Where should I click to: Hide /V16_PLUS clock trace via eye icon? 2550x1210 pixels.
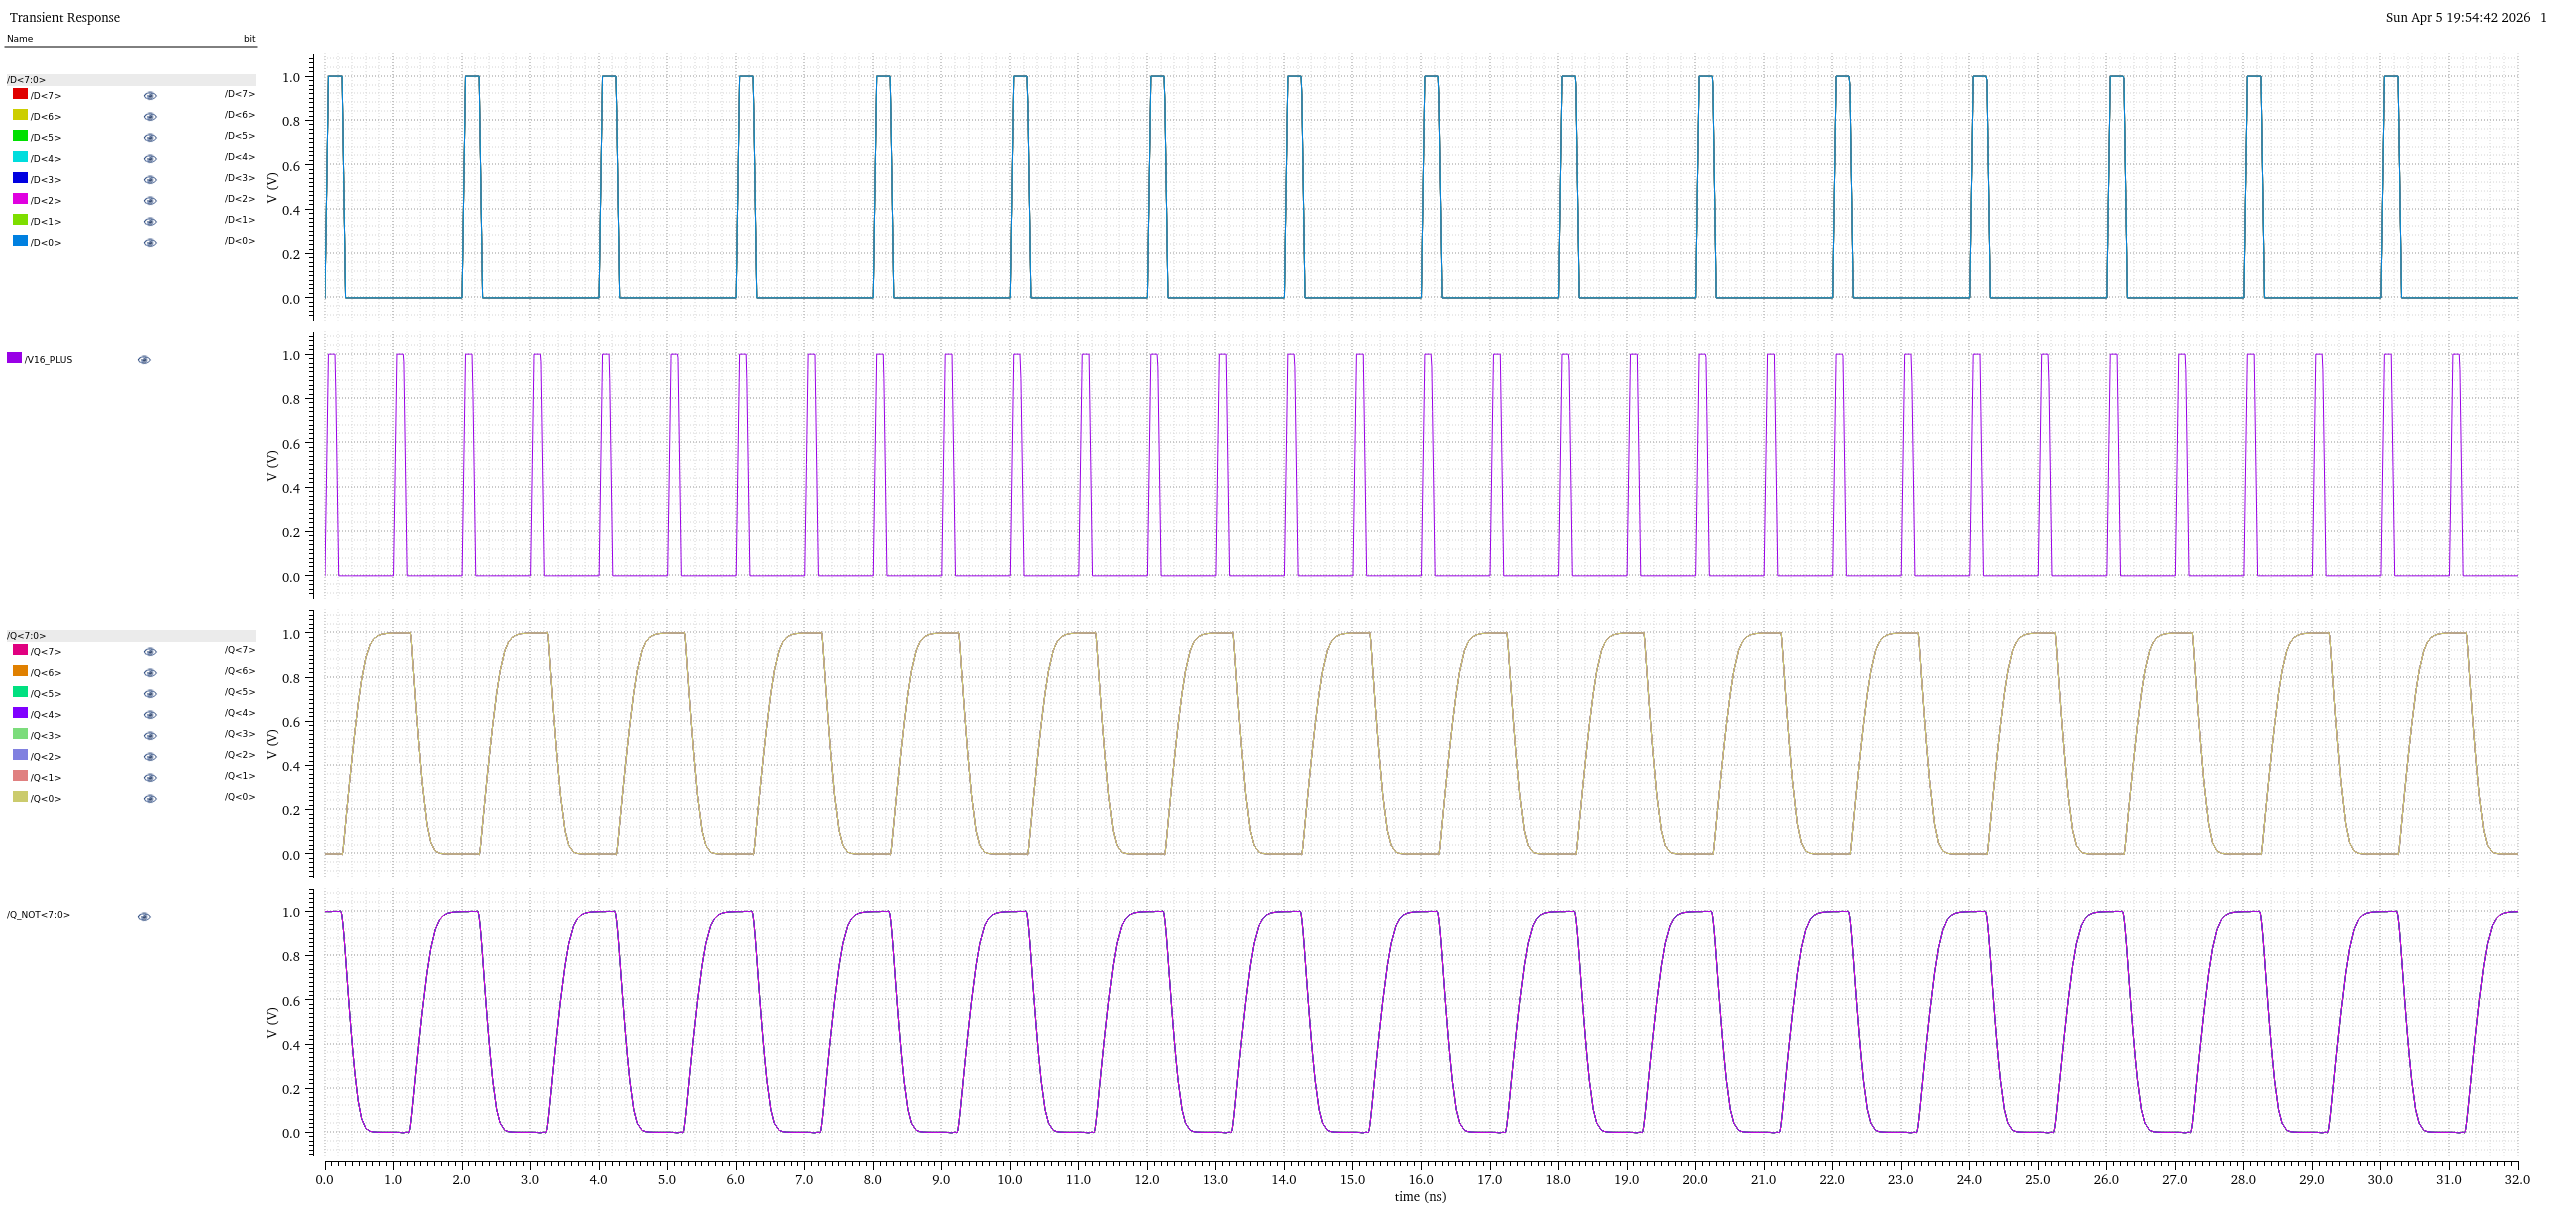click(x=144, y=360)
